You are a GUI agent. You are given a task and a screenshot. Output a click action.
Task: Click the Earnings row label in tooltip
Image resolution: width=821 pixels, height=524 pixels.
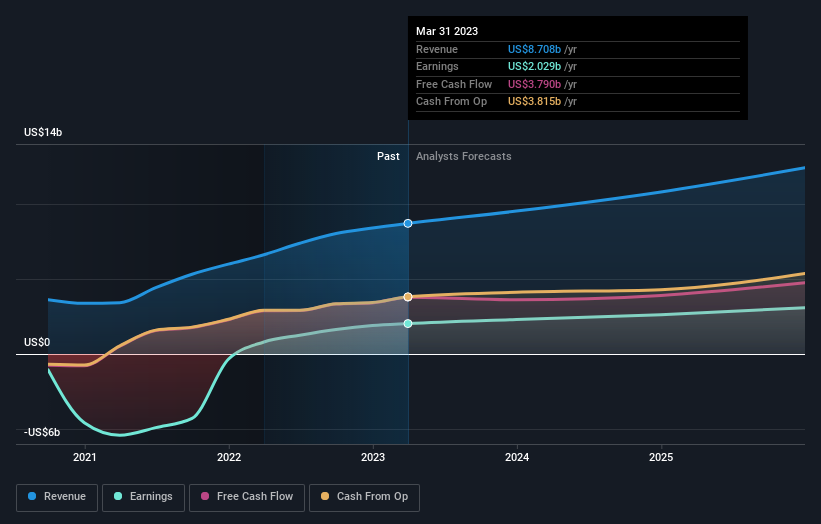pyautogui.click(x=437, y=66)
